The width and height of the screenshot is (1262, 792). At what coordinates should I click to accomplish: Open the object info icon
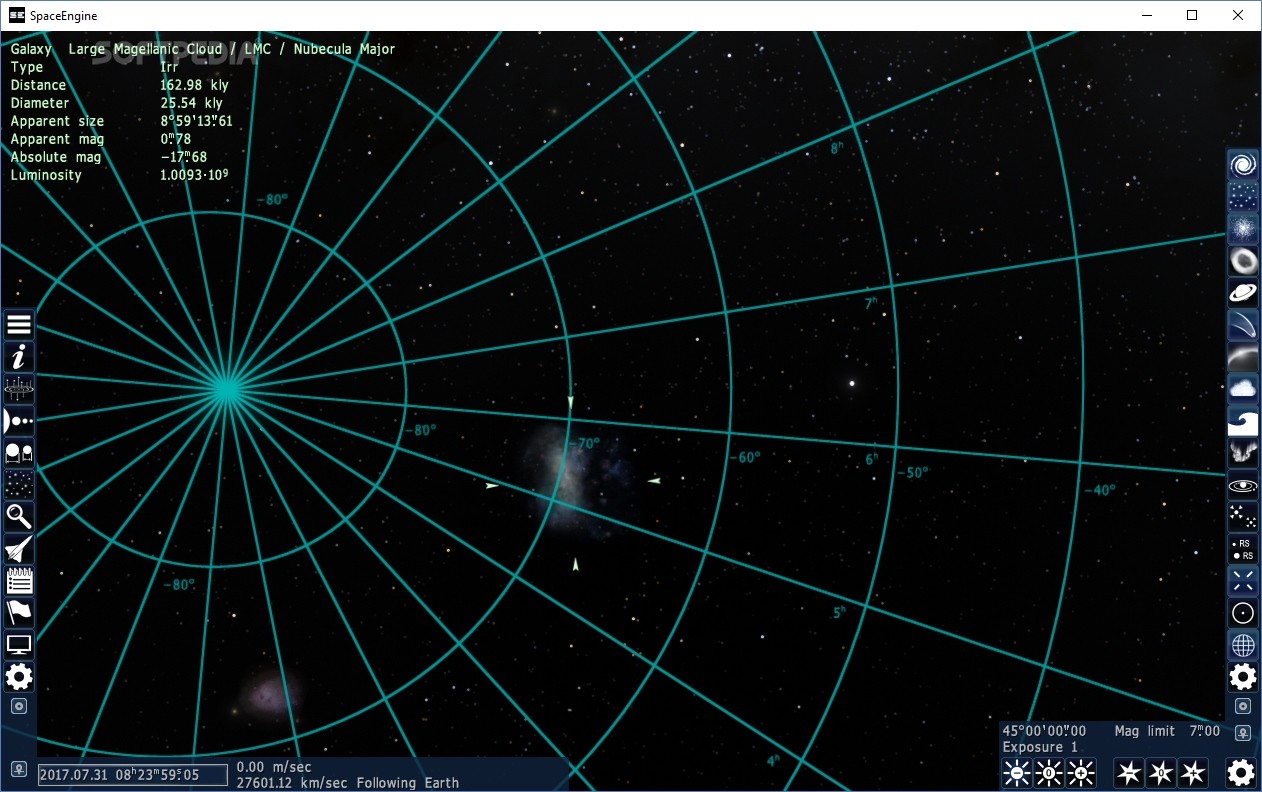[19, 357]
